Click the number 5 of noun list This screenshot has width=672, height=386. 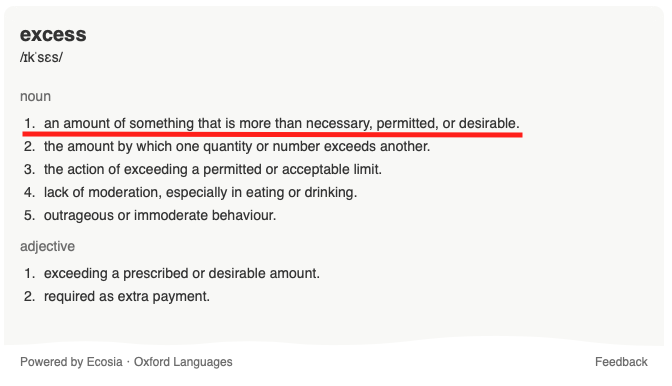click(x=29, y=215)
